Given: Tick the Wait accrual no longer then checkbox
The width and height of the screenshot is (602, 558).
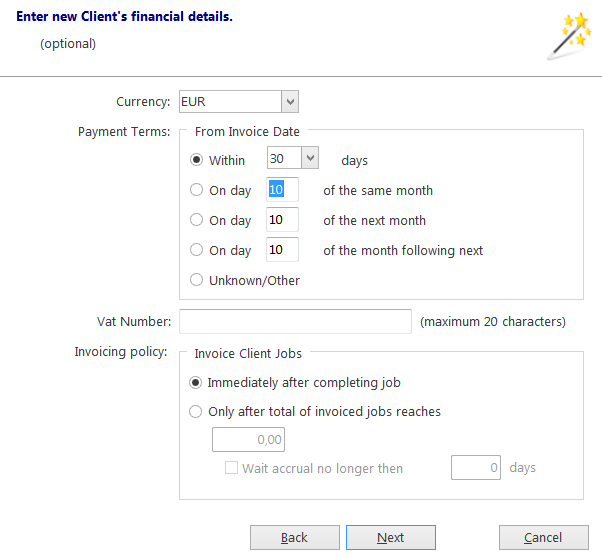Looking at the screenshot, I should 231,468.
